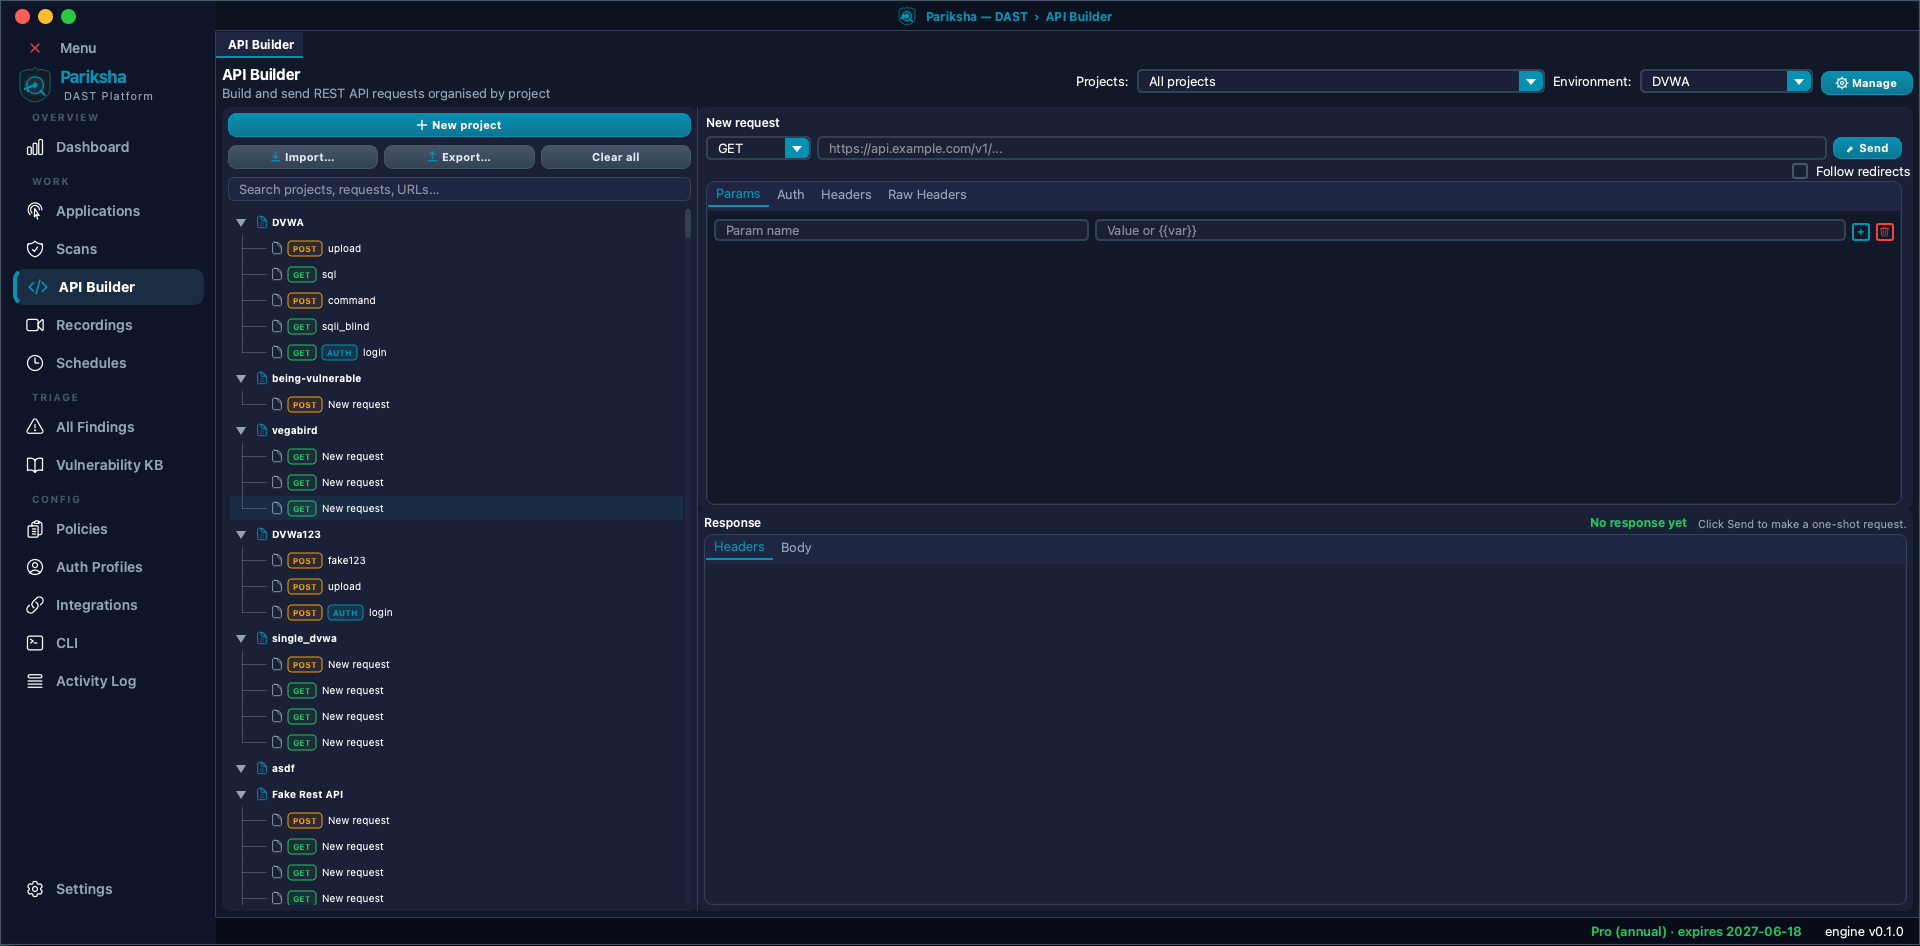Select the response Headers tab
Viewport: 1920px width, 946px height.
coord(739,547)
